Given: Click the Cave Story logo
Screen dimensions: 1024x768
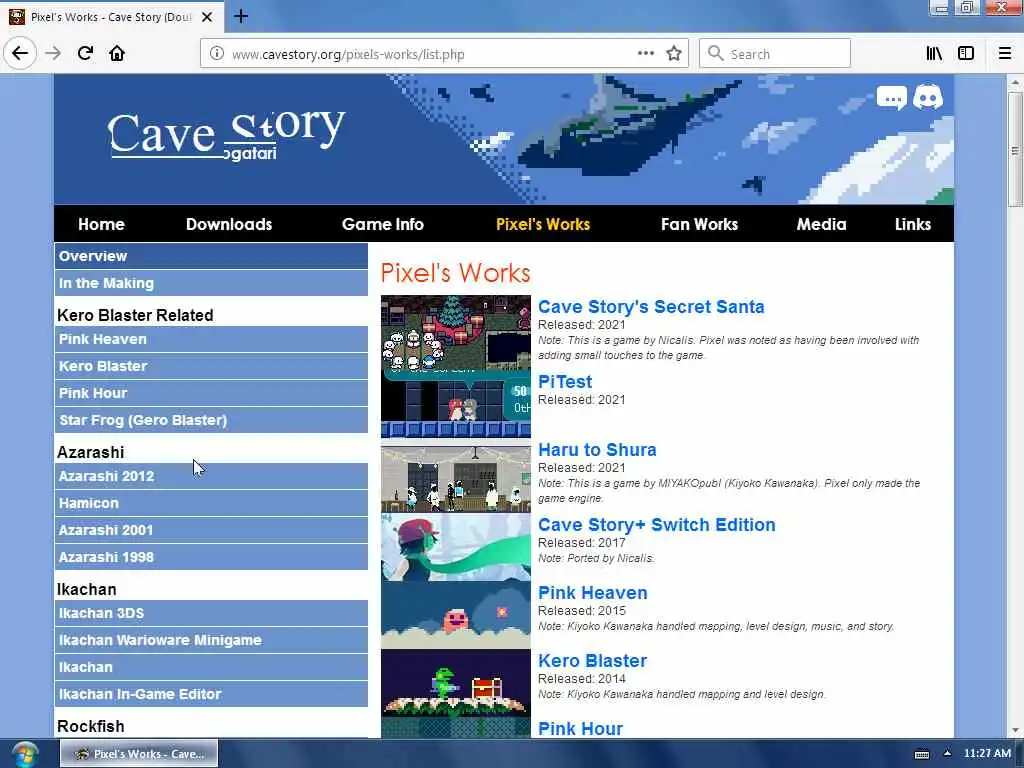Looking at the screenshot, I should click(x=226, y=135).
